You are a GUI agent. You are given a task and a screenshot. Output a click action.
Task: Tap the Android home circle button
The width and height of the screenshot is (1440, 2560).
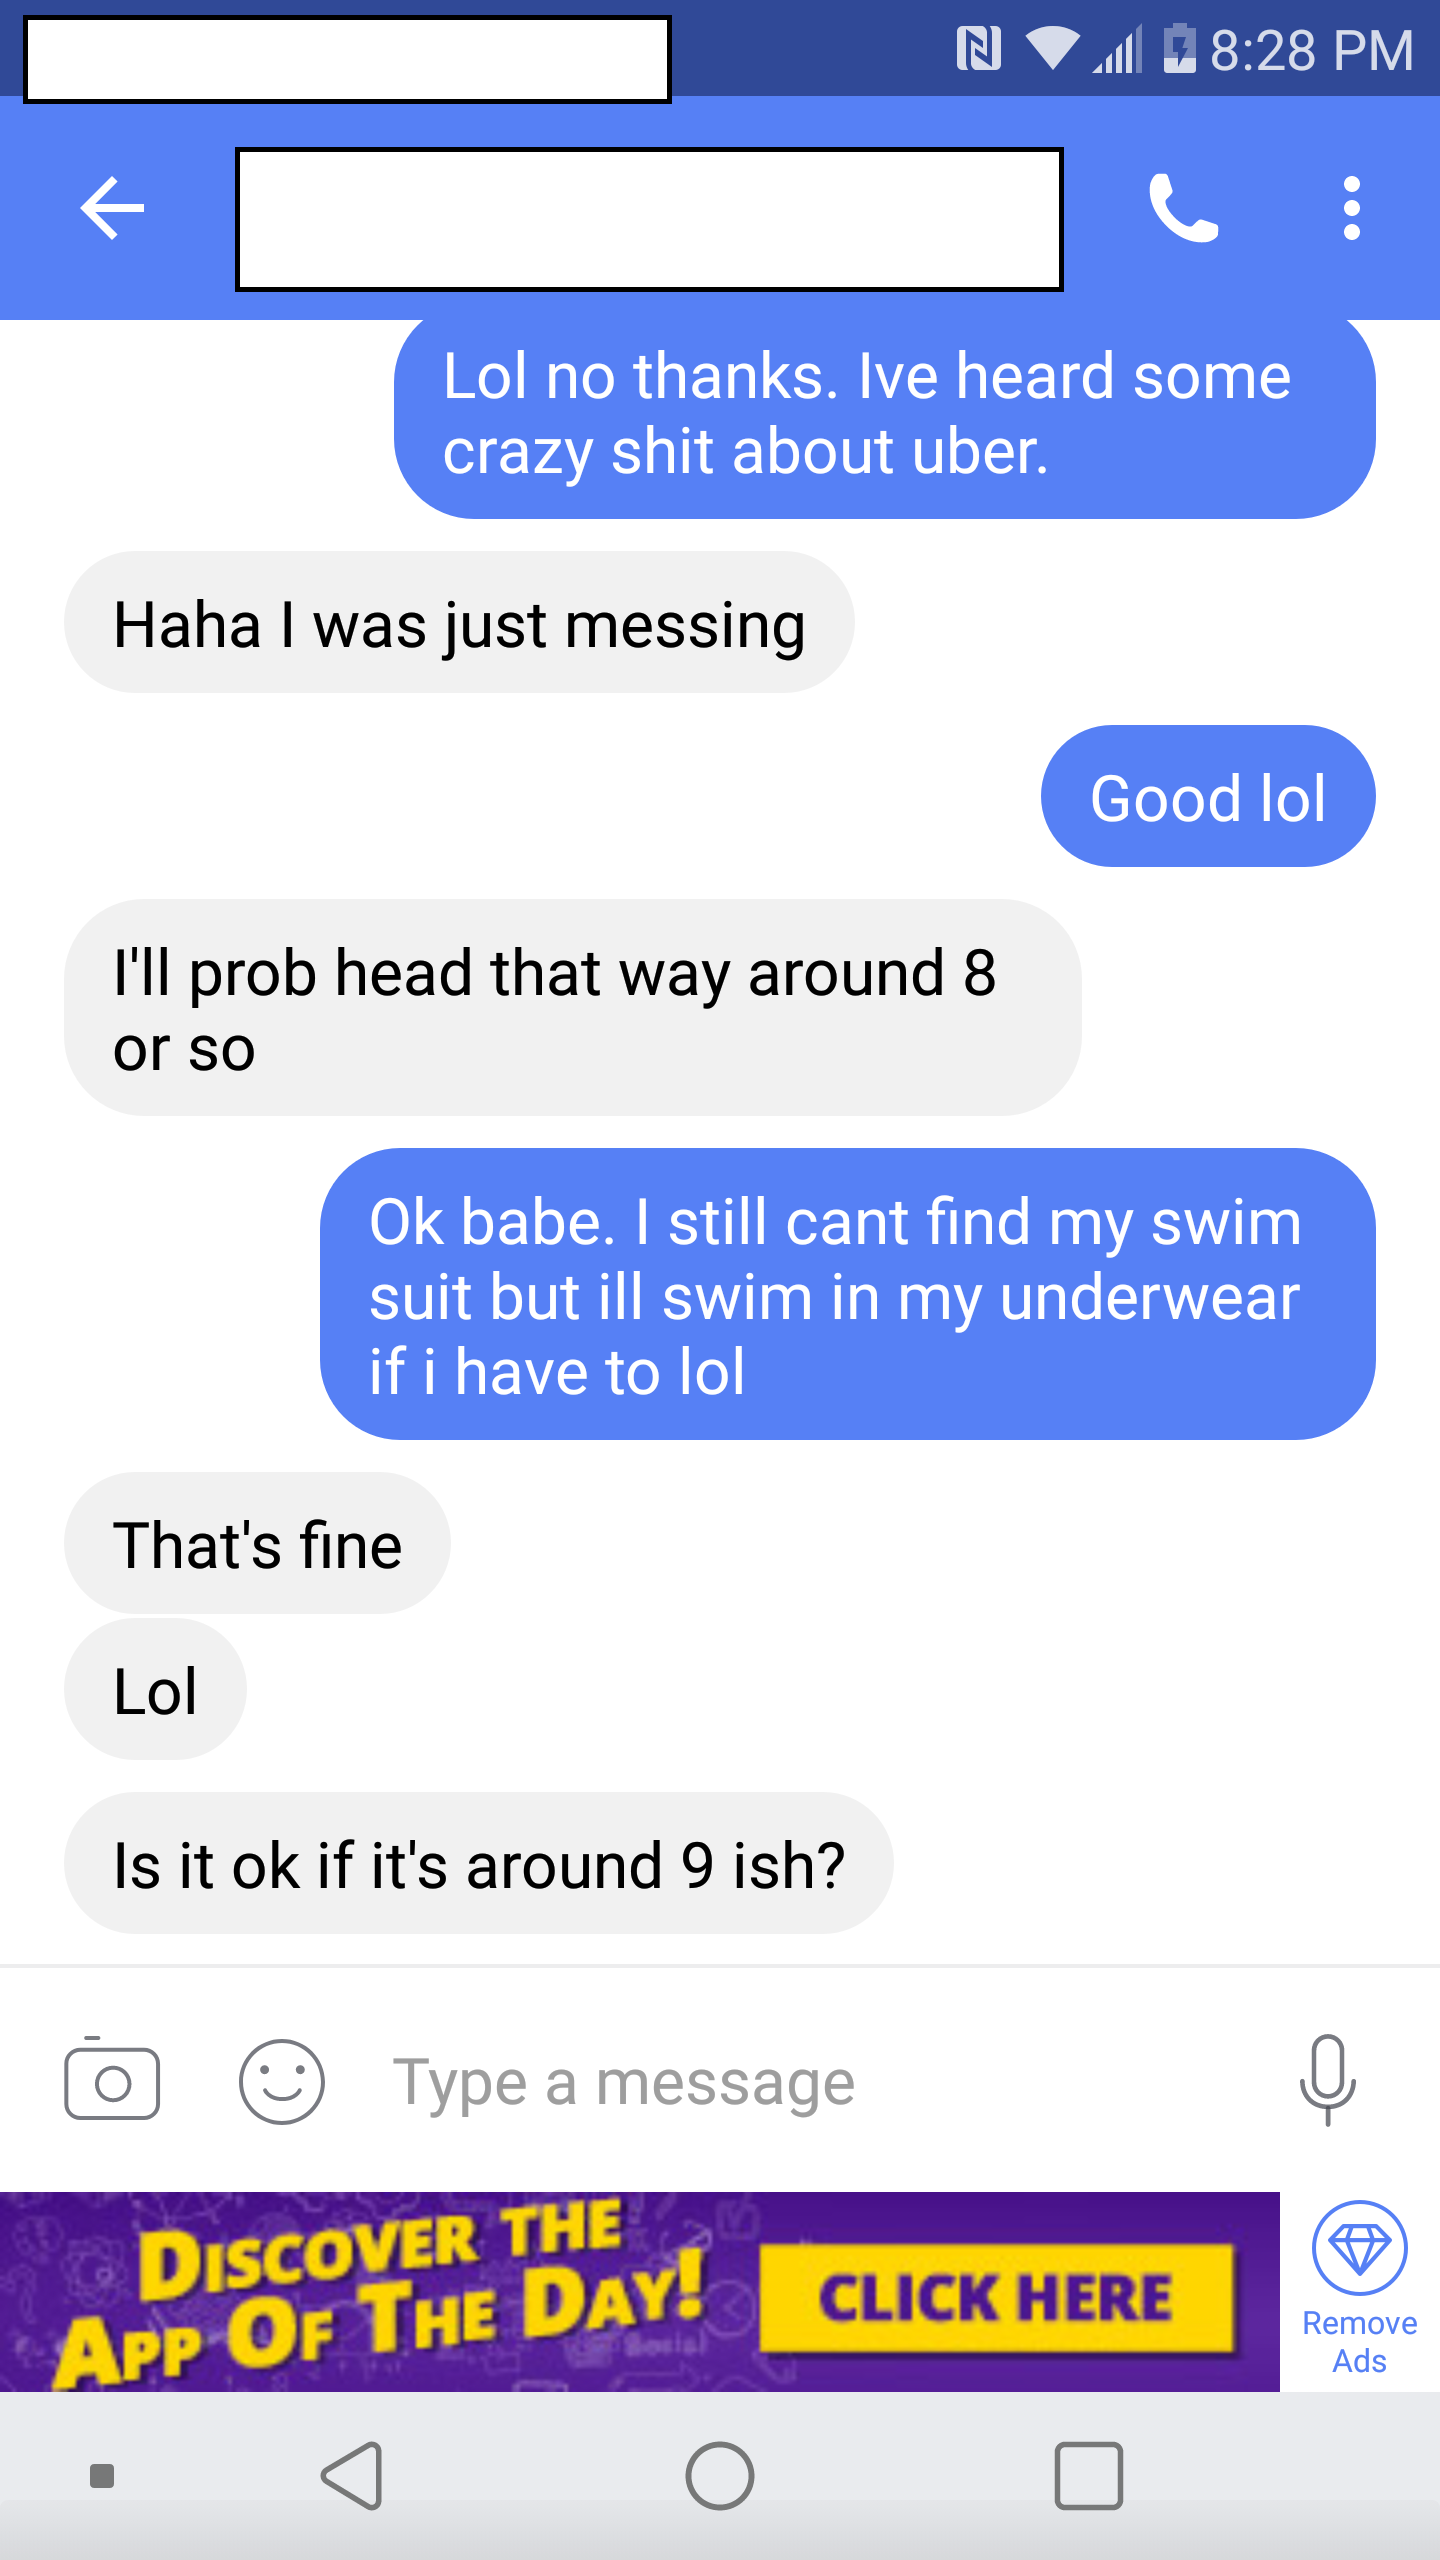(720, 2476)
